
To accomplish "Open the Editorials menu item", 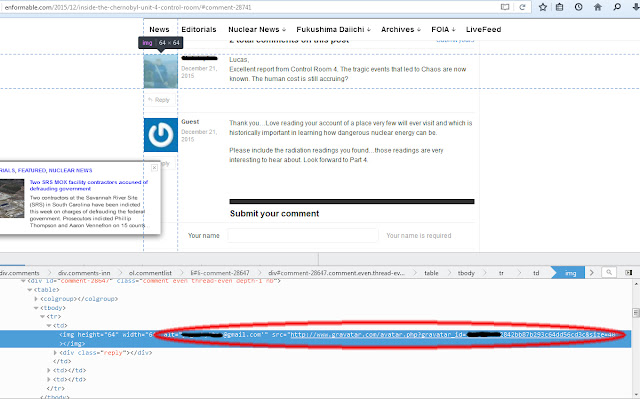I will pos(199,29).
